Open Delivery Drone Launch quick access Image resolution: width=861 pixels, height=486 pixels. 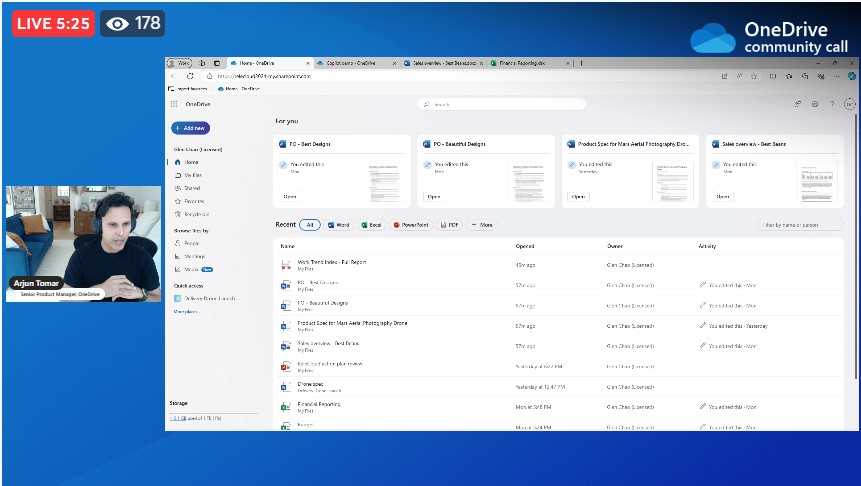point(204,298)
